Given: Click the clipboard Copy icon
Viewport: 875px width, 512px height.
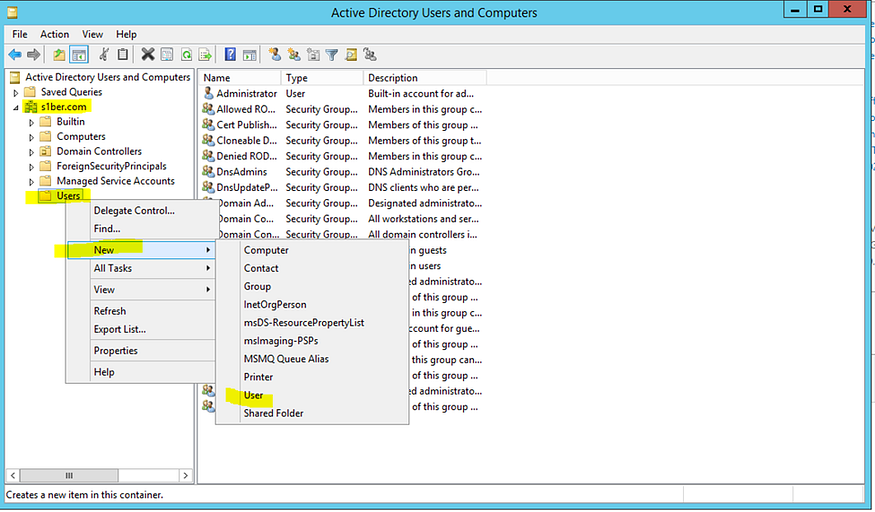Looking at the screenshot, I should (123, 54).
